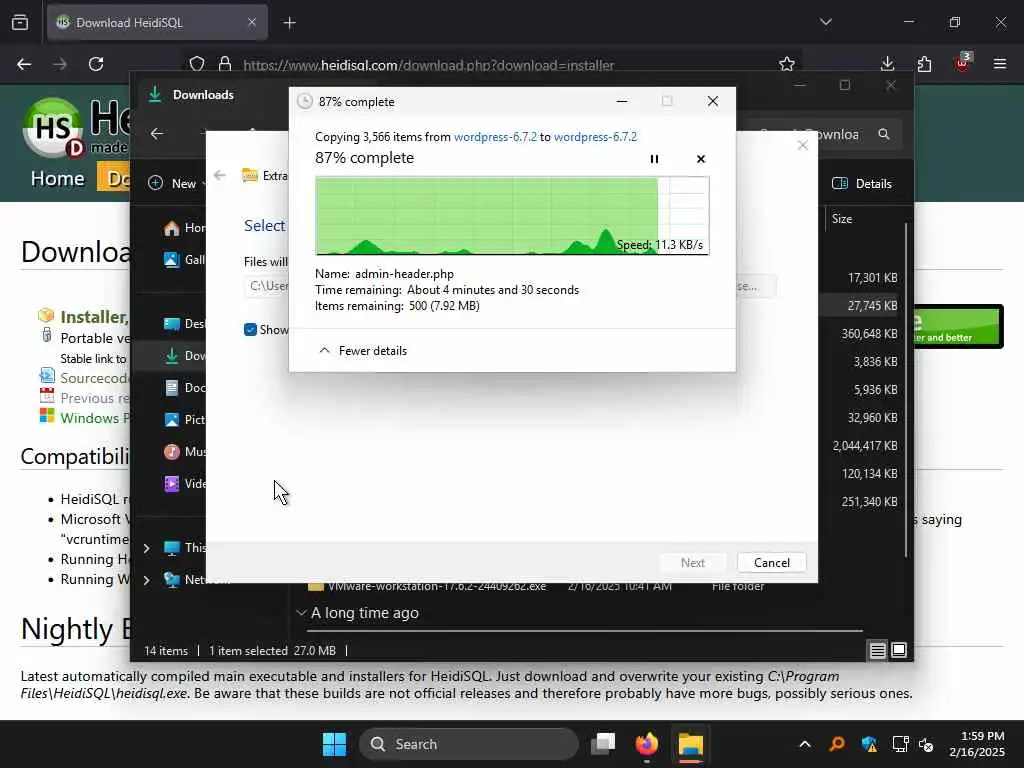The width and height of the screenshot is (1024, 768).
Task: Open the destination wordpress-6.7.2 link
Action: (x=595, y=136)
